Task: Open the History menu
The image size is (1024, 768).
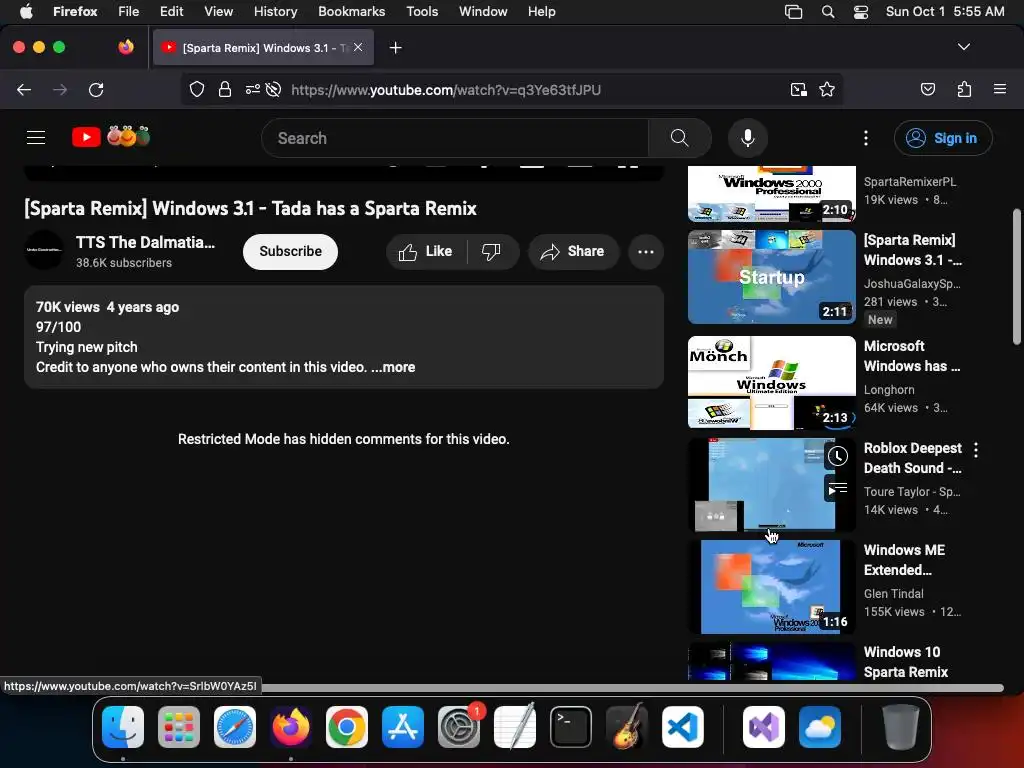Action: 275,11
